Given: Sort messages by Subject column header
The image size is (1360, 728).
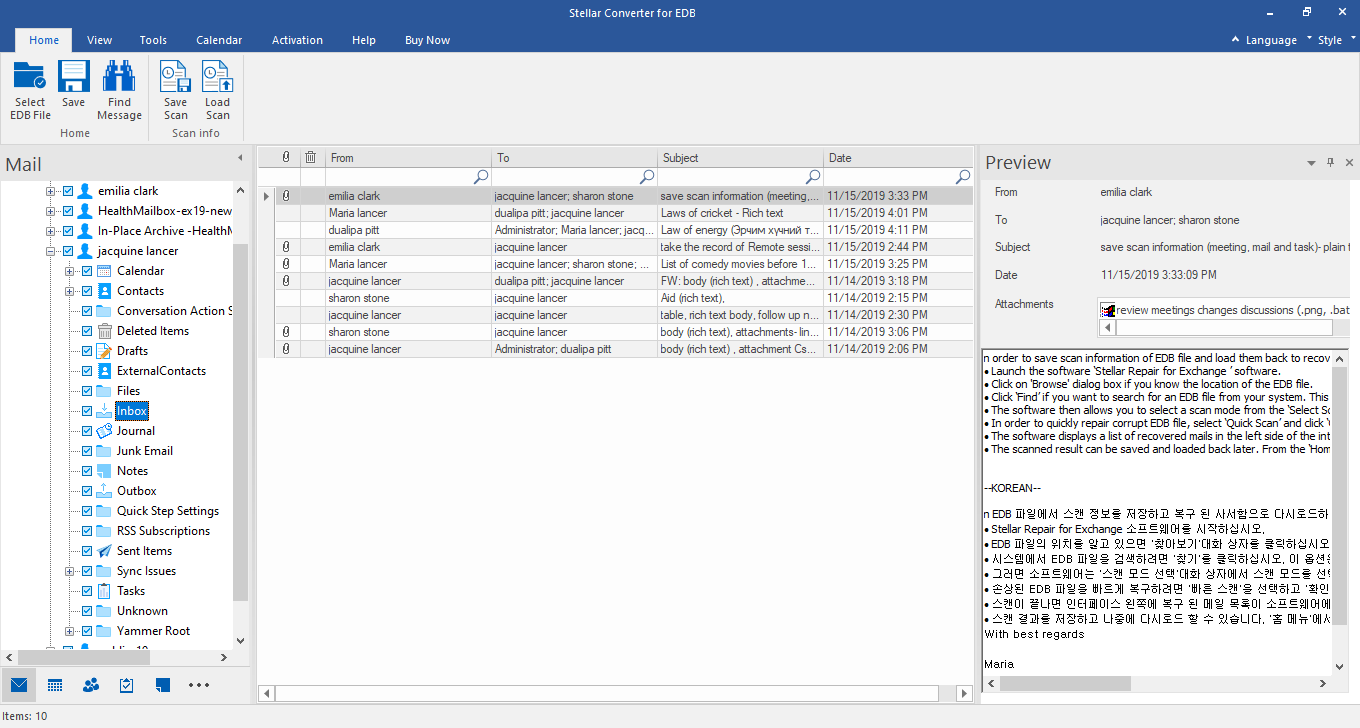Looking at the screenshot, I should [740, 157].
